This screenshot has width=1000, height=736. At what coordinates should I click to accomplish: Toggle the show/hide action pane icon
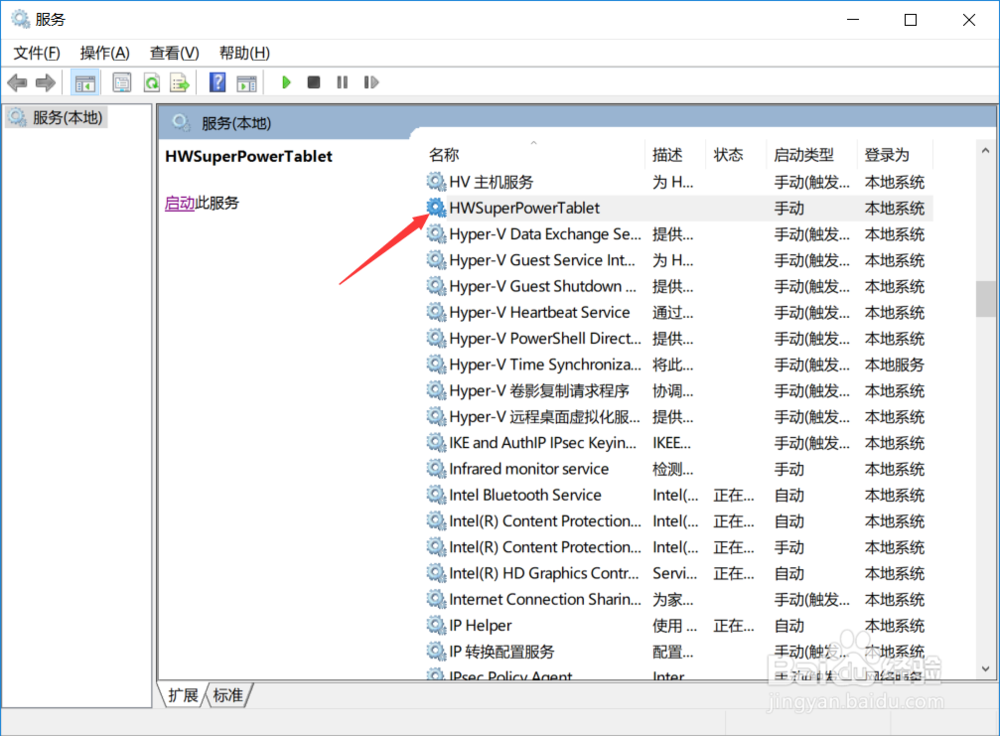246,82
